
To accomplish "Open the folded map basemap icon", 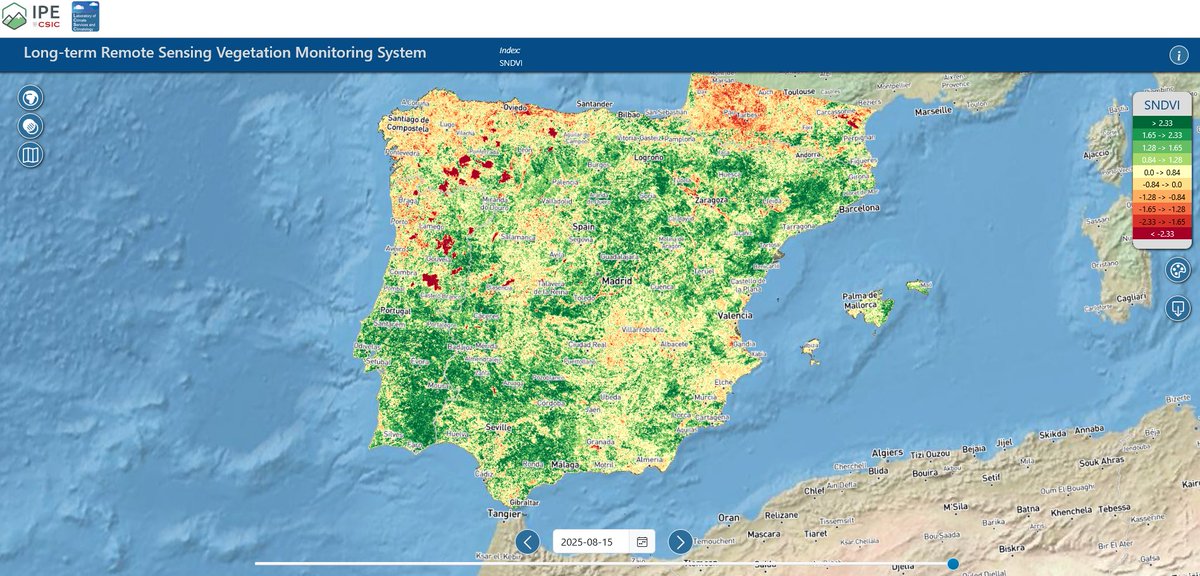I will (32, 155).
